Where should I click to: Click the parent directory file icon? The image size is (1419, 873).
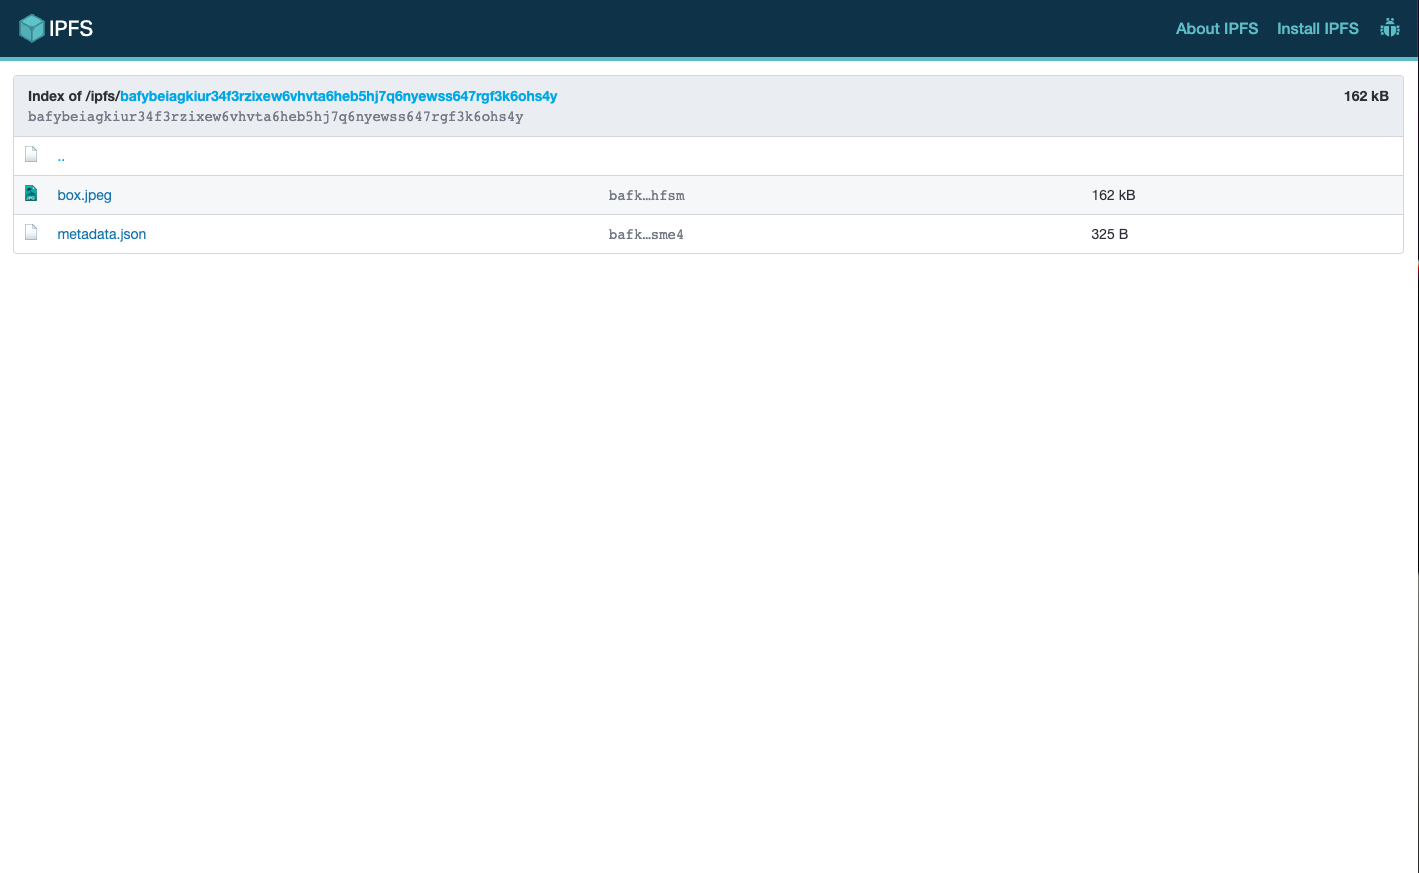(31, 155)
